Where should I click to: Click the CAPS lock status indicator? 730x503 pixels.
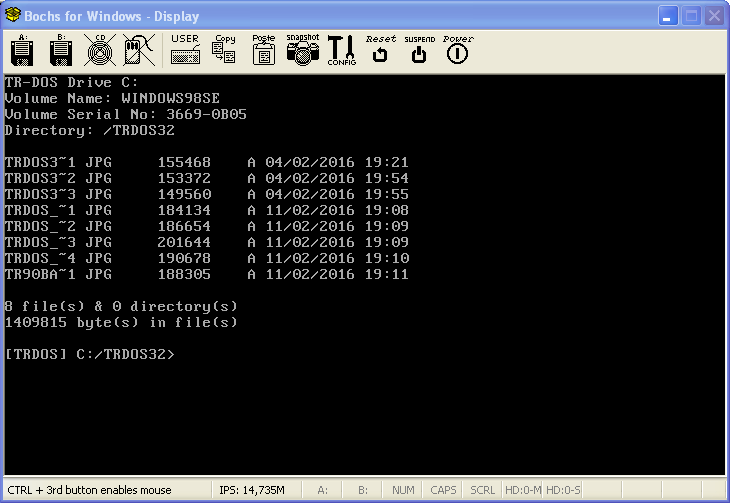pyautogui.click(x=443, y=490)
